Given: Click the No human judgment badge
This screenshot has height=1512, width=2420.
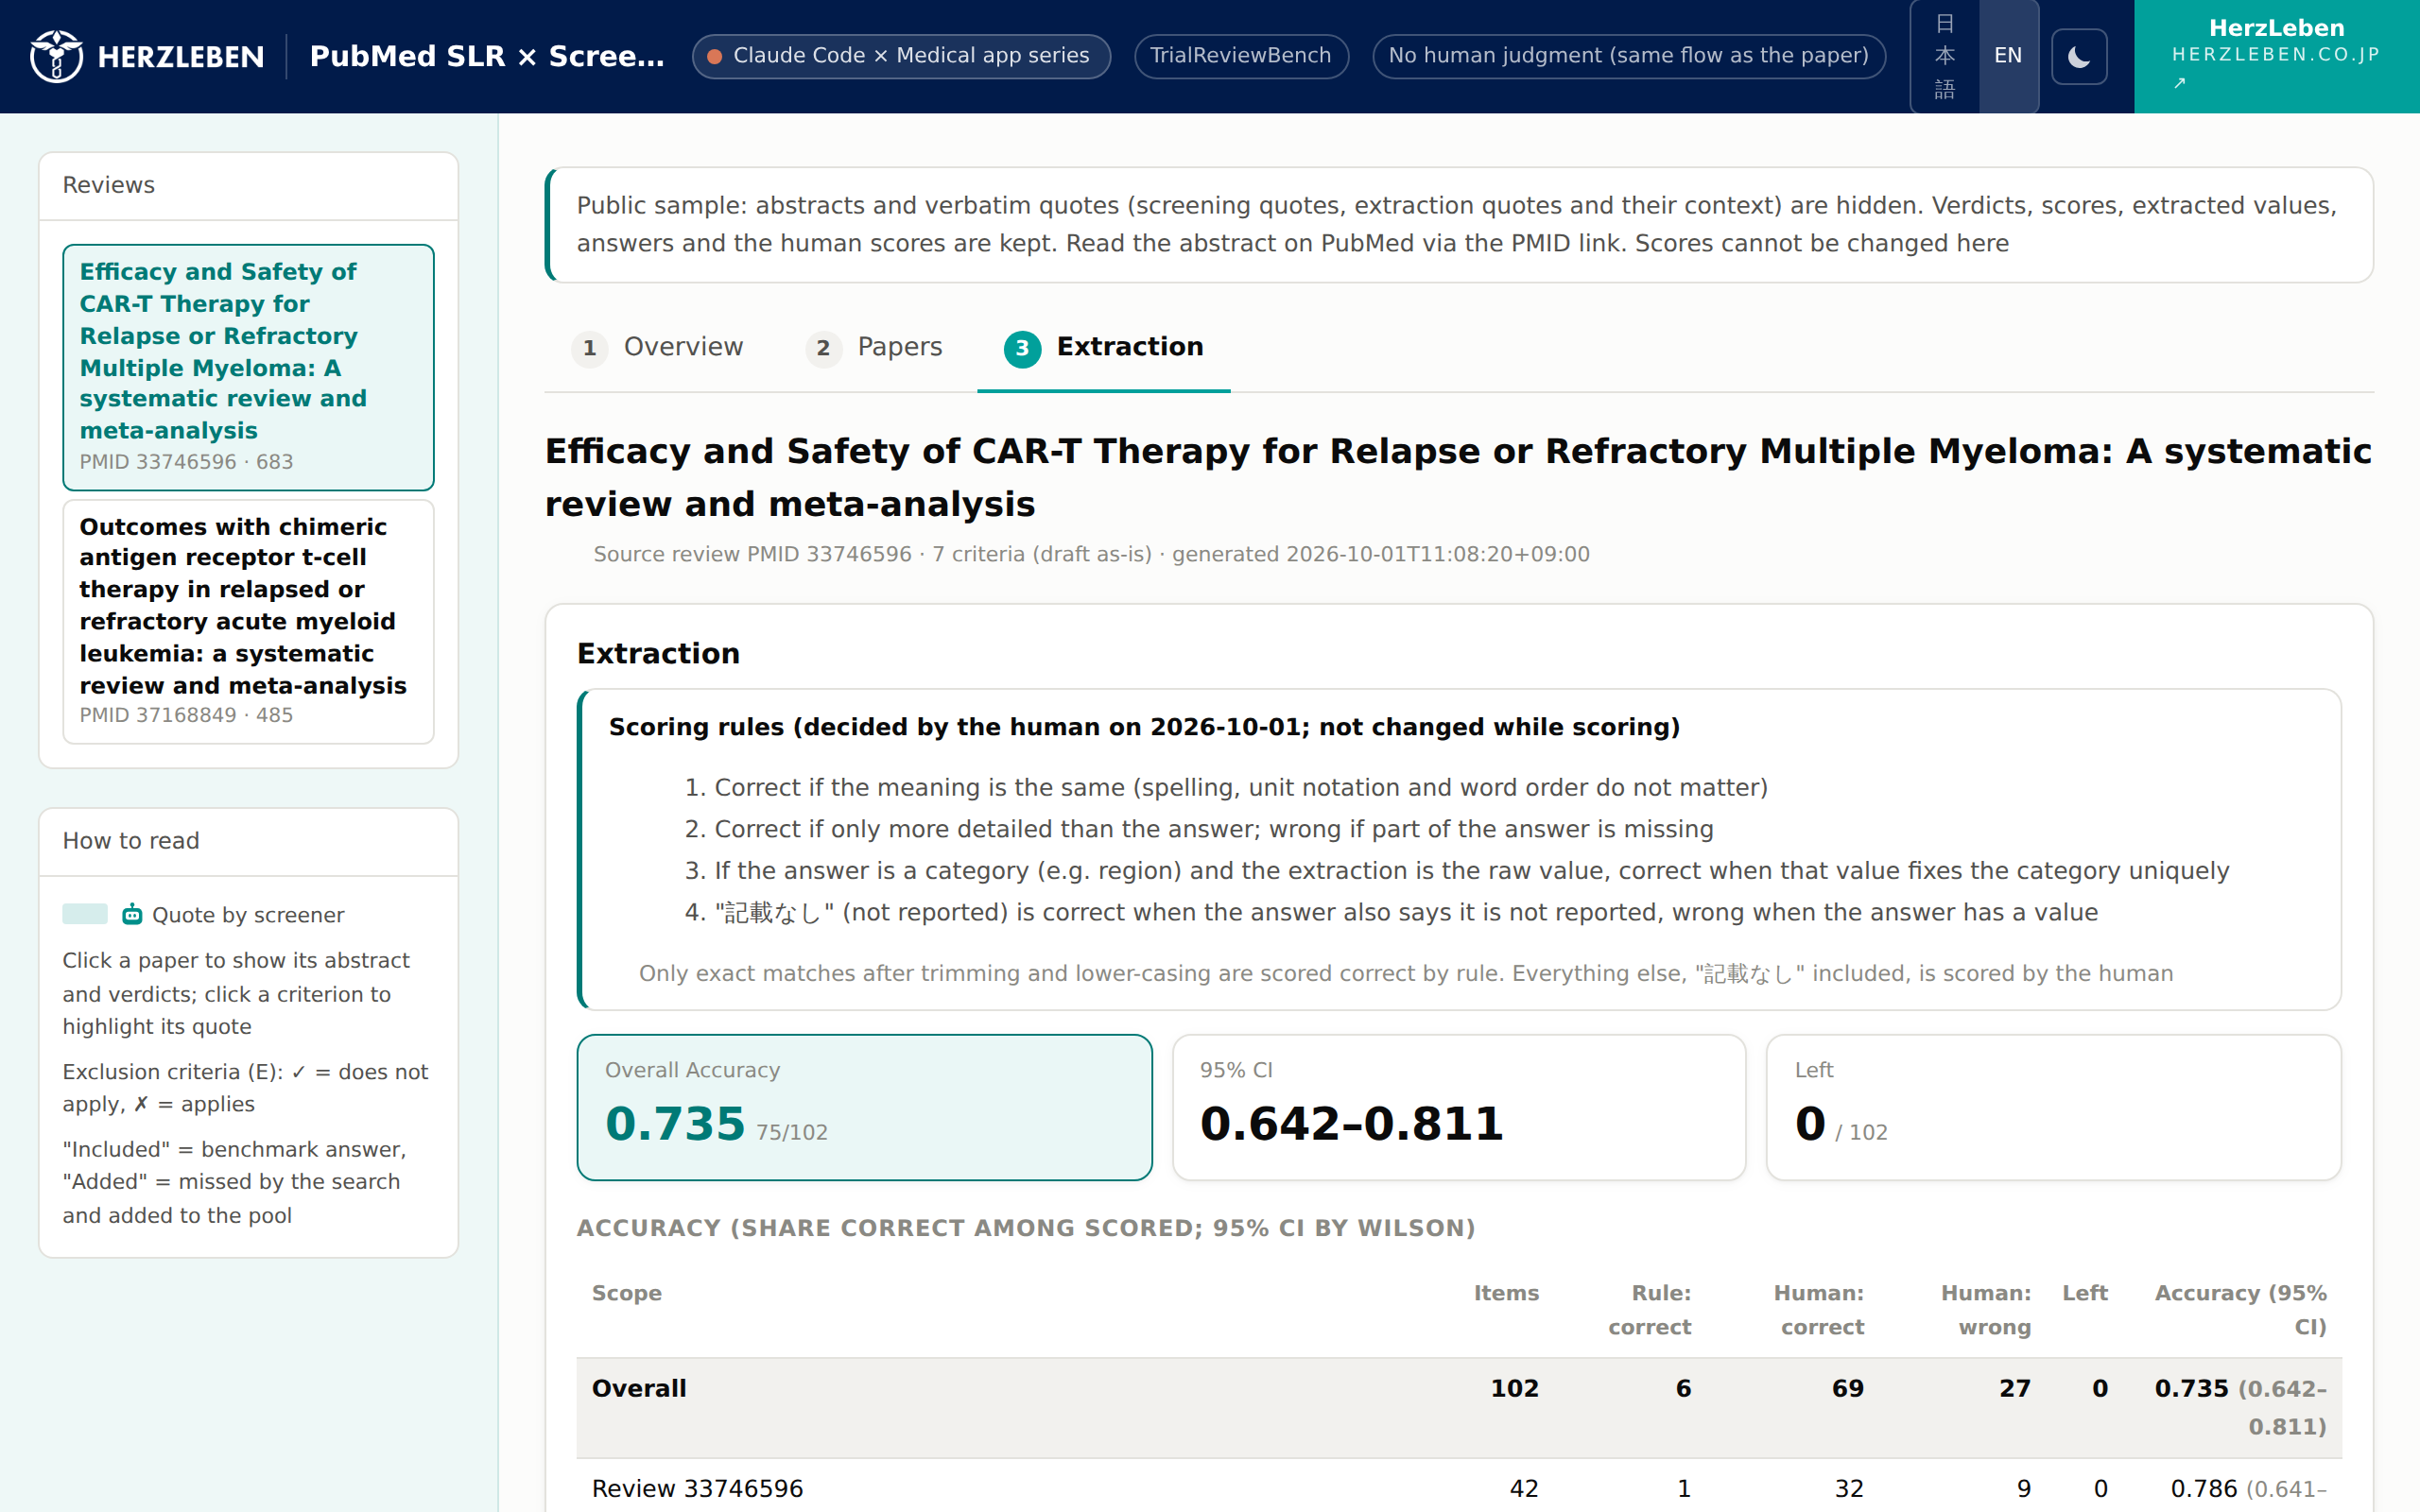Looking at the screenshot, I should click(x=1628, y=56).
